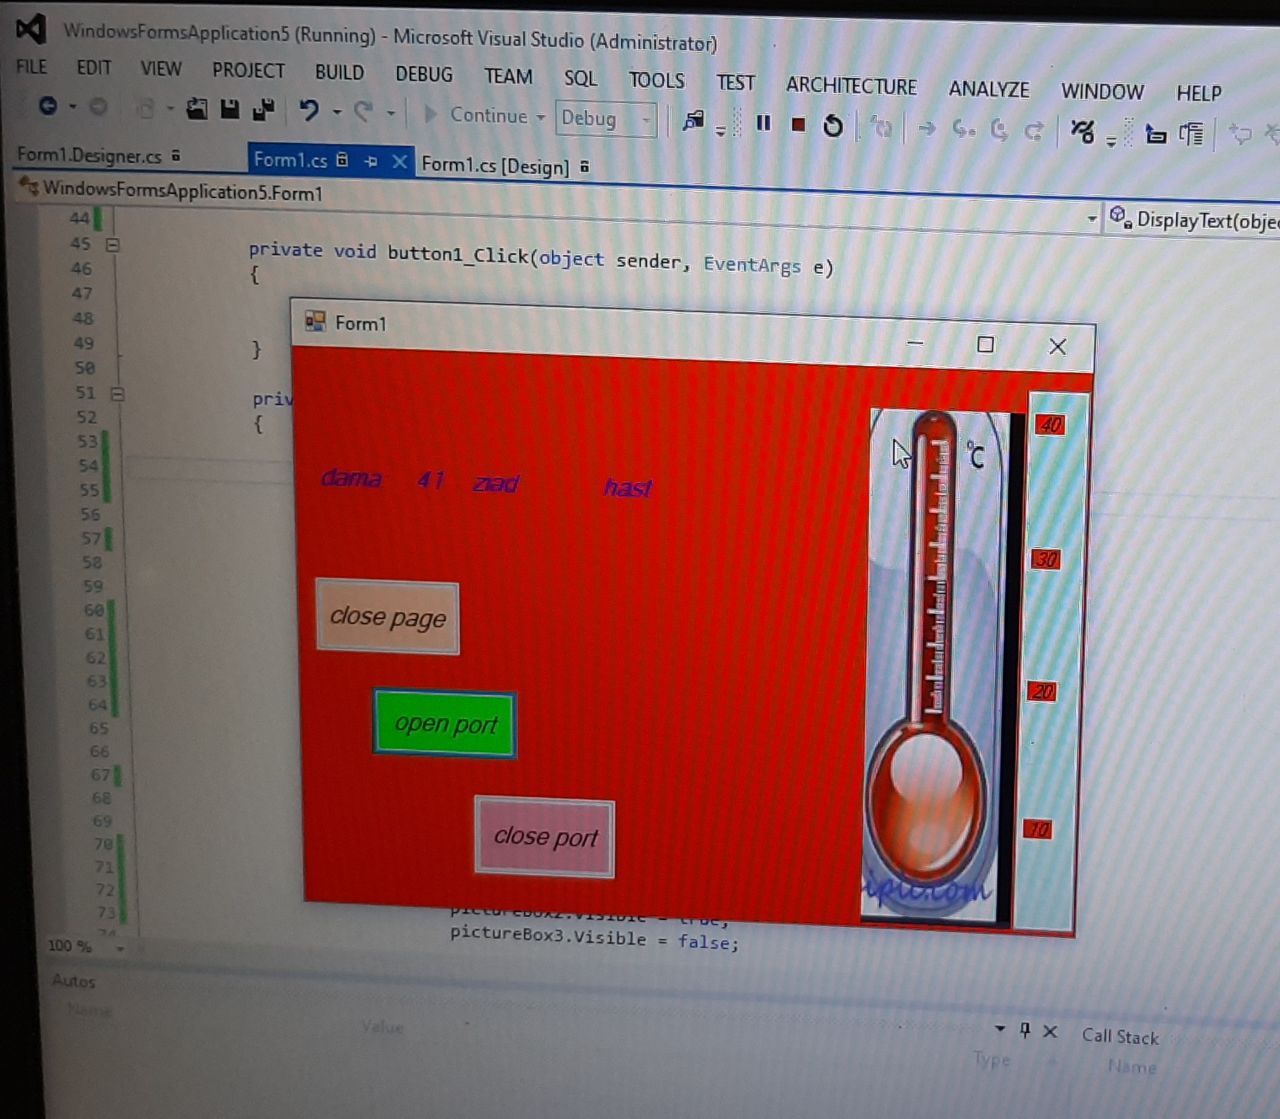Open the Autos panel window options dropdown arrow
The image size is (1280, 1119).
1000,1028
